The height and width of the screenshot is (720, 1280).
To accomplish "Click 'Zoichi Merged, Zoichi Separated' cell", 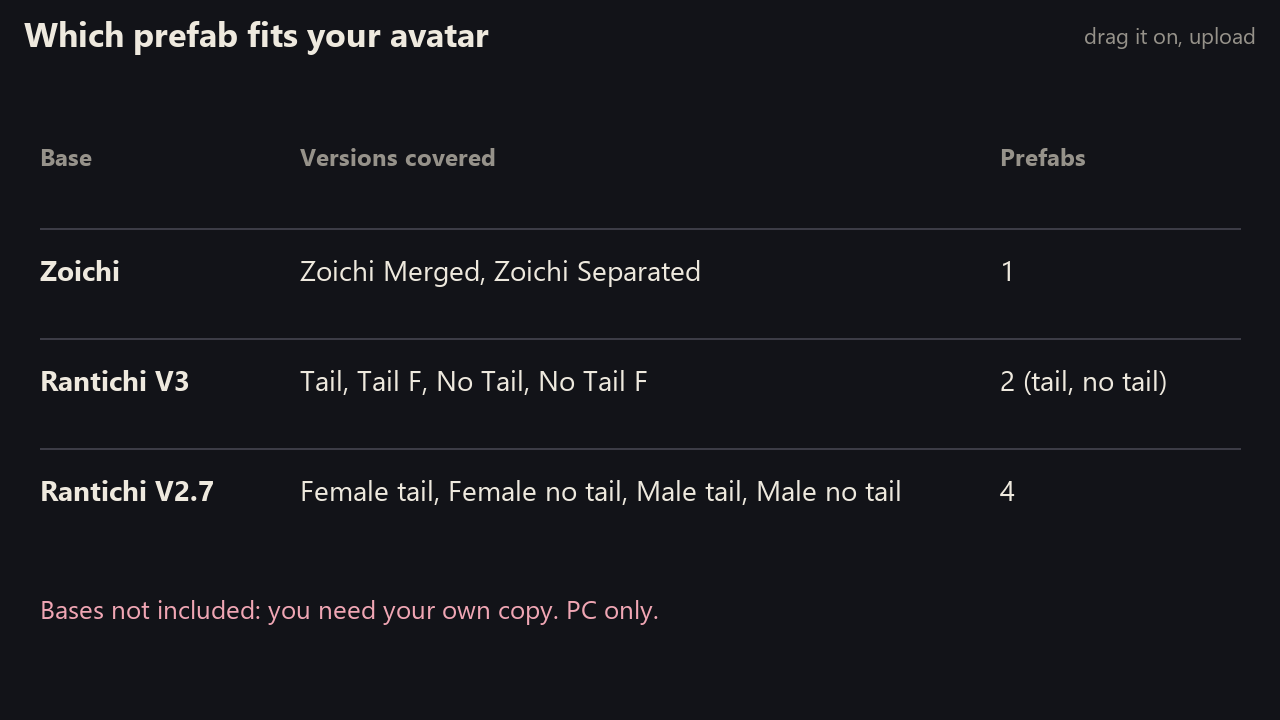I will point(500,272).
